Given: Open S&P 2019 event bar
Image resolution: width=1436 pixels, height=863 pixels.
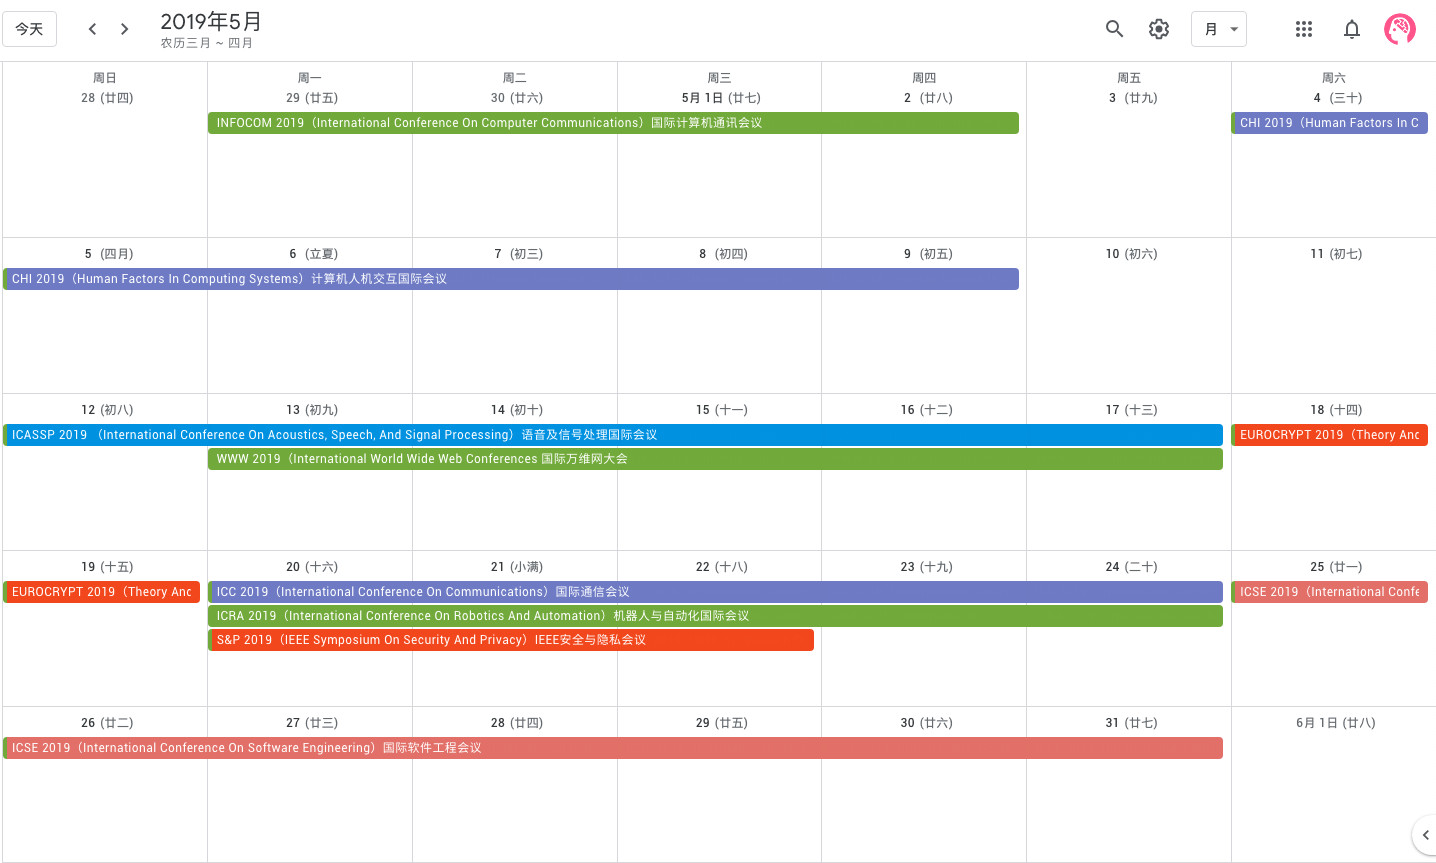Looking at the screenshot, I should [x=511, y=640].
